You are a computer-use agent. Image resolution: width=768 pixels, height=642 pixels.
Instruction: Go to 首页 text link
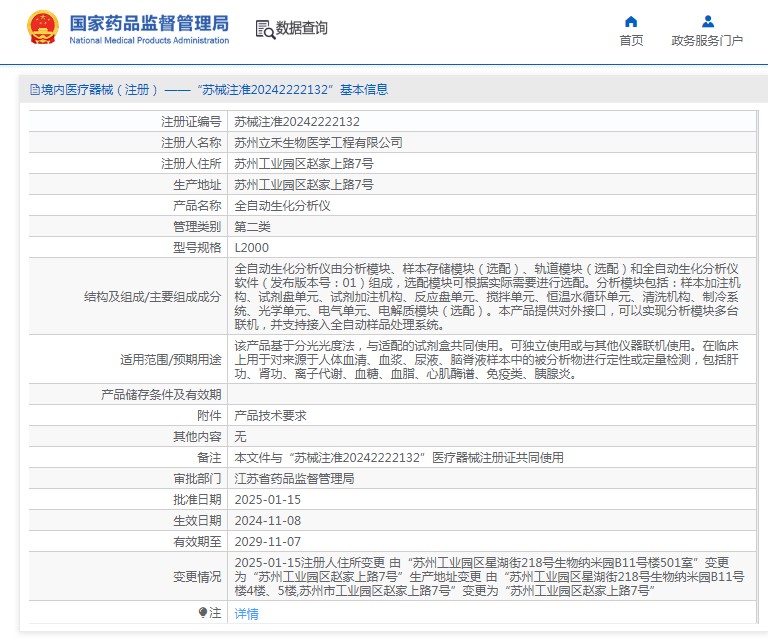point(631,41)
